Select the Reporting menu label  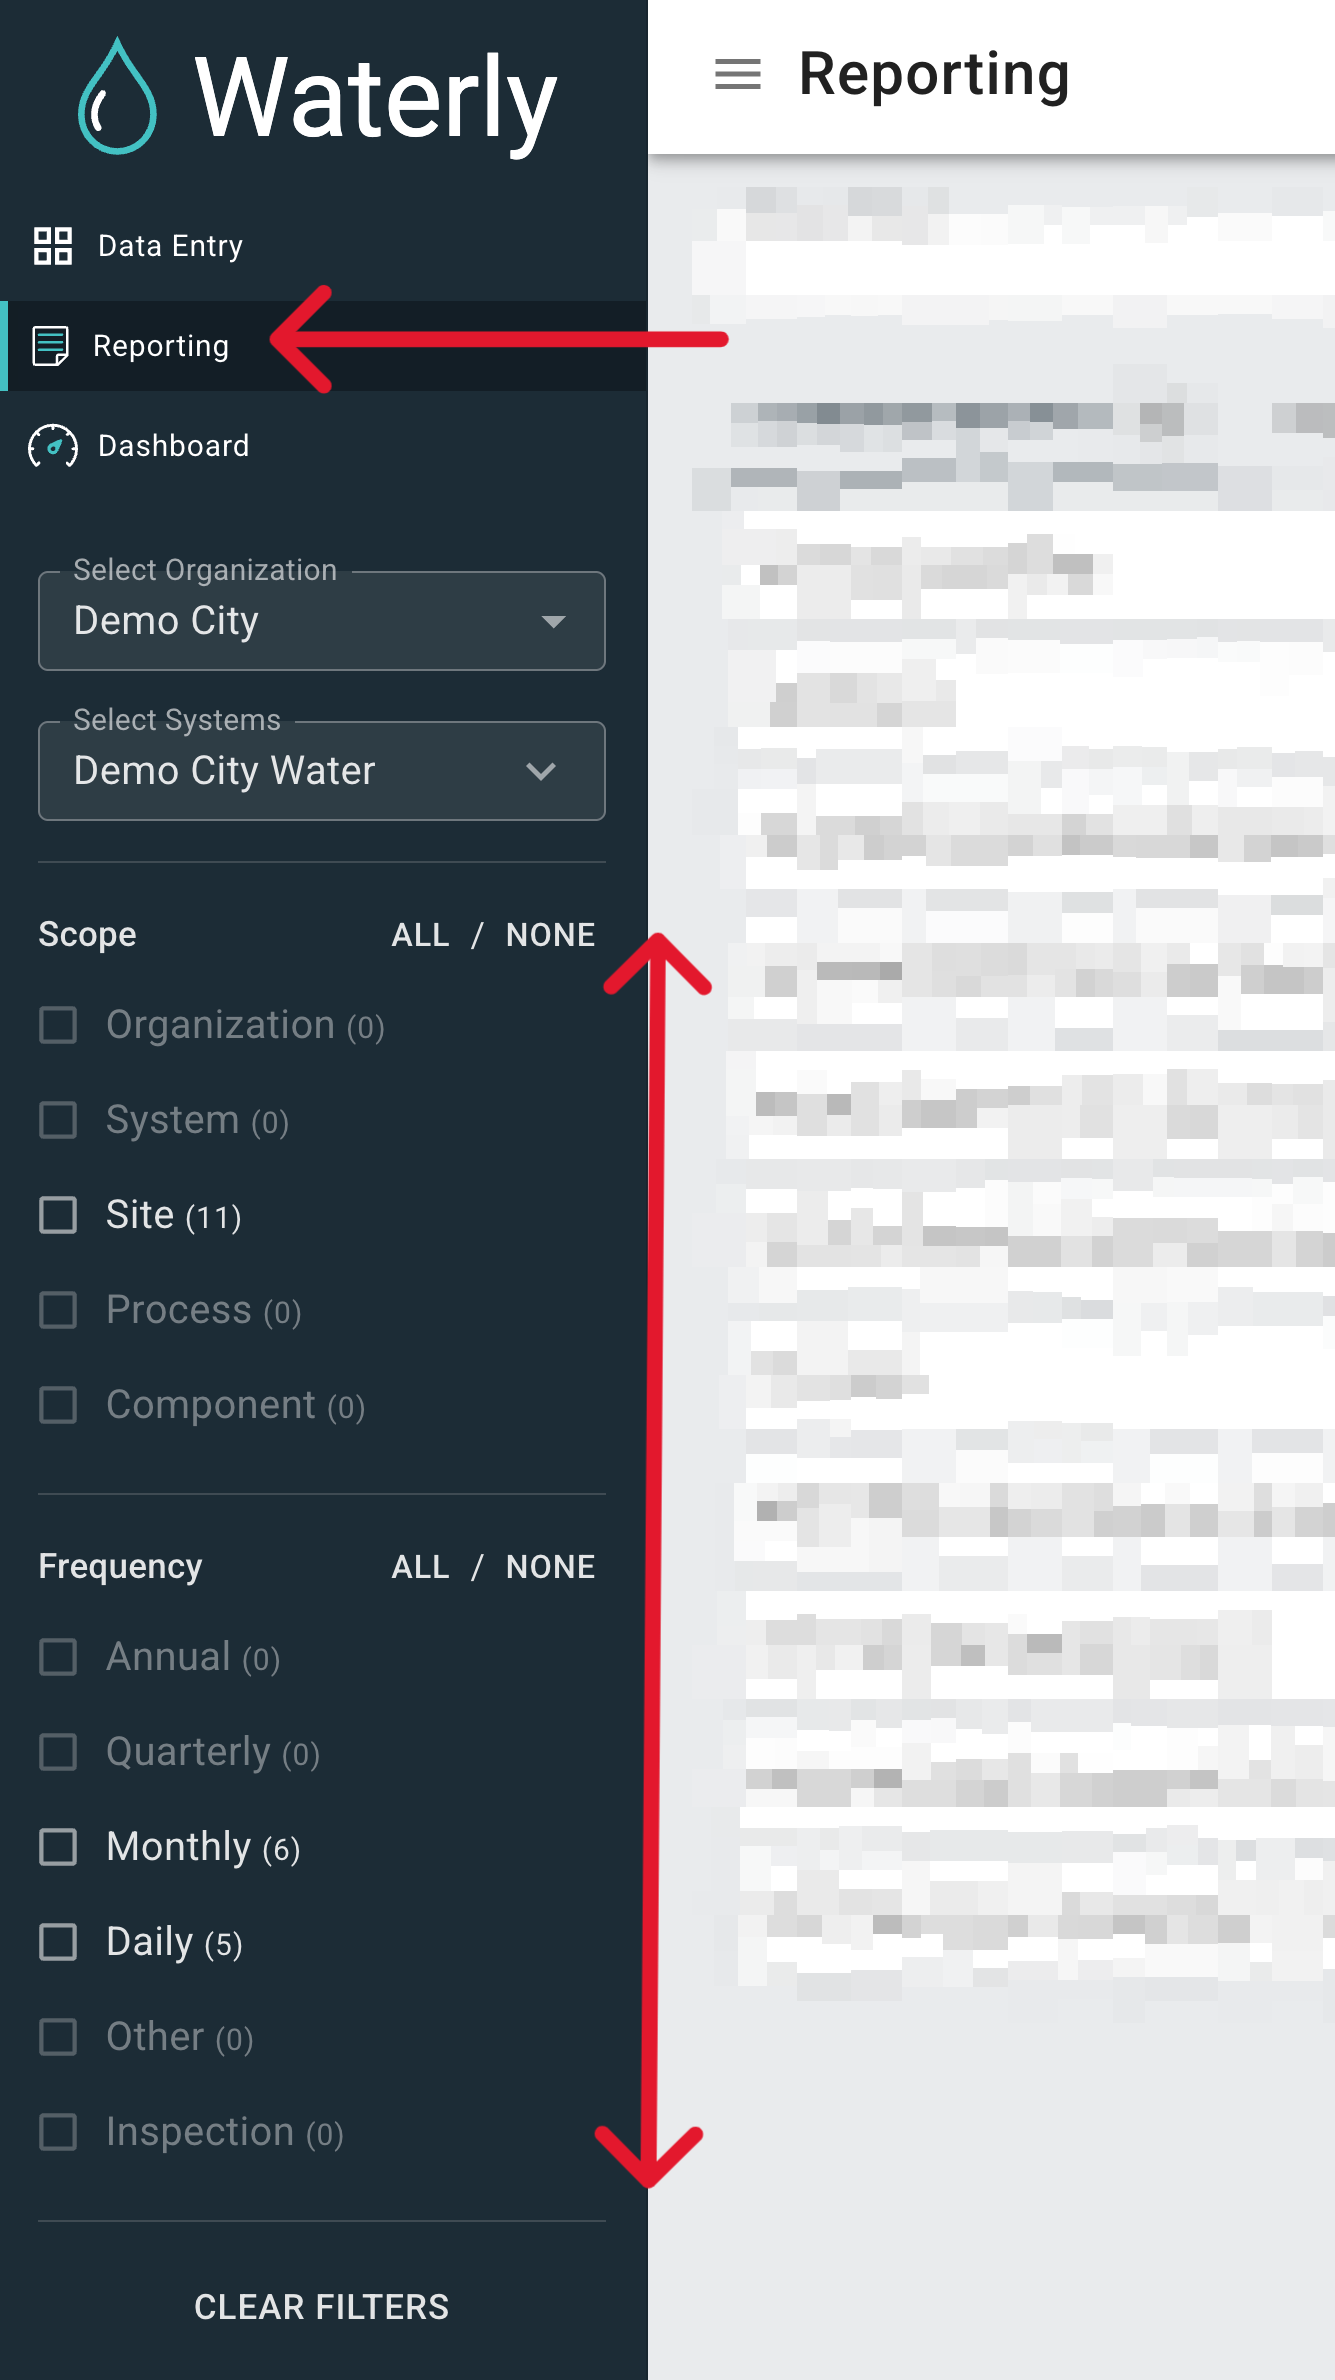click(161, 346)
